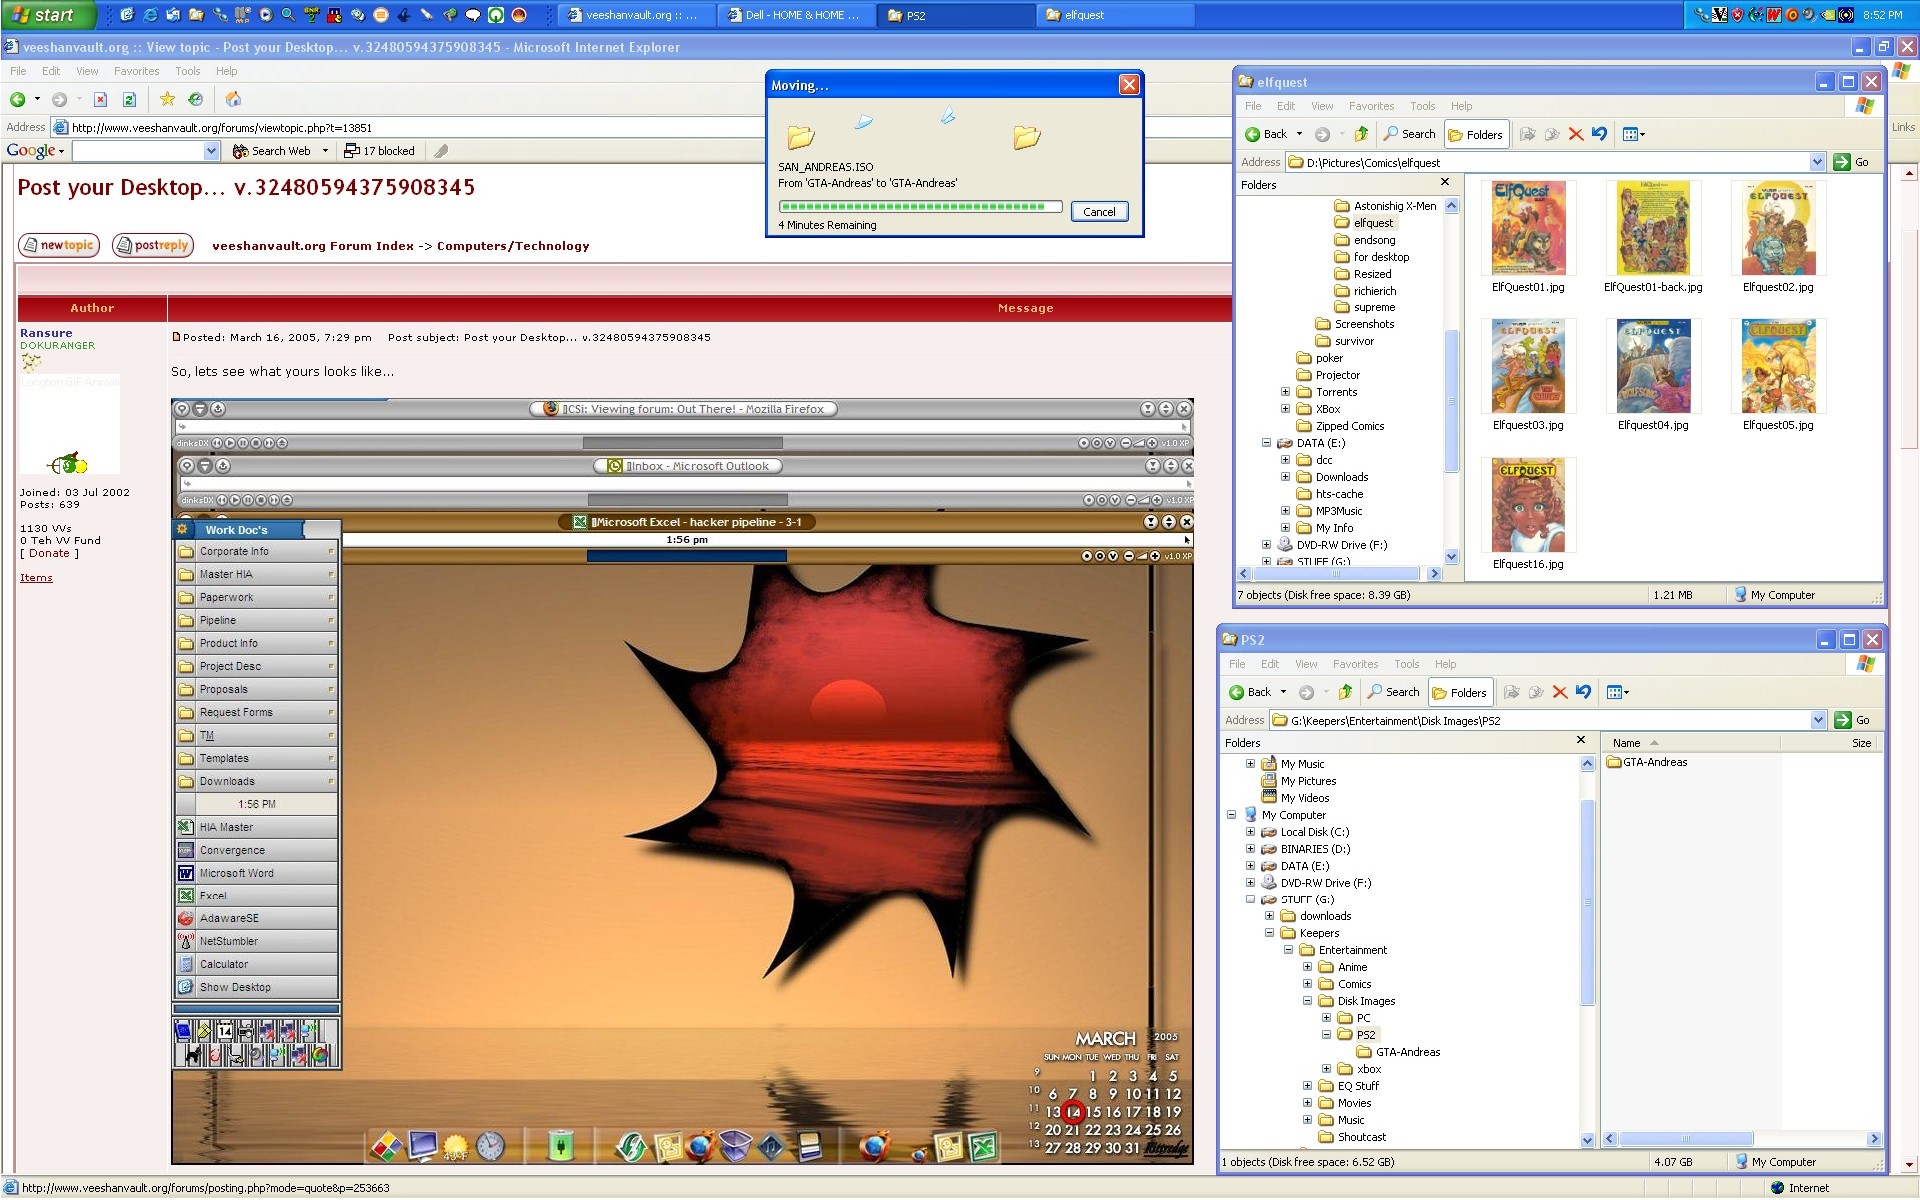Close Folders pane in PS2 window
The width and height of the screenshot is (1920, 1200).
1581,740
